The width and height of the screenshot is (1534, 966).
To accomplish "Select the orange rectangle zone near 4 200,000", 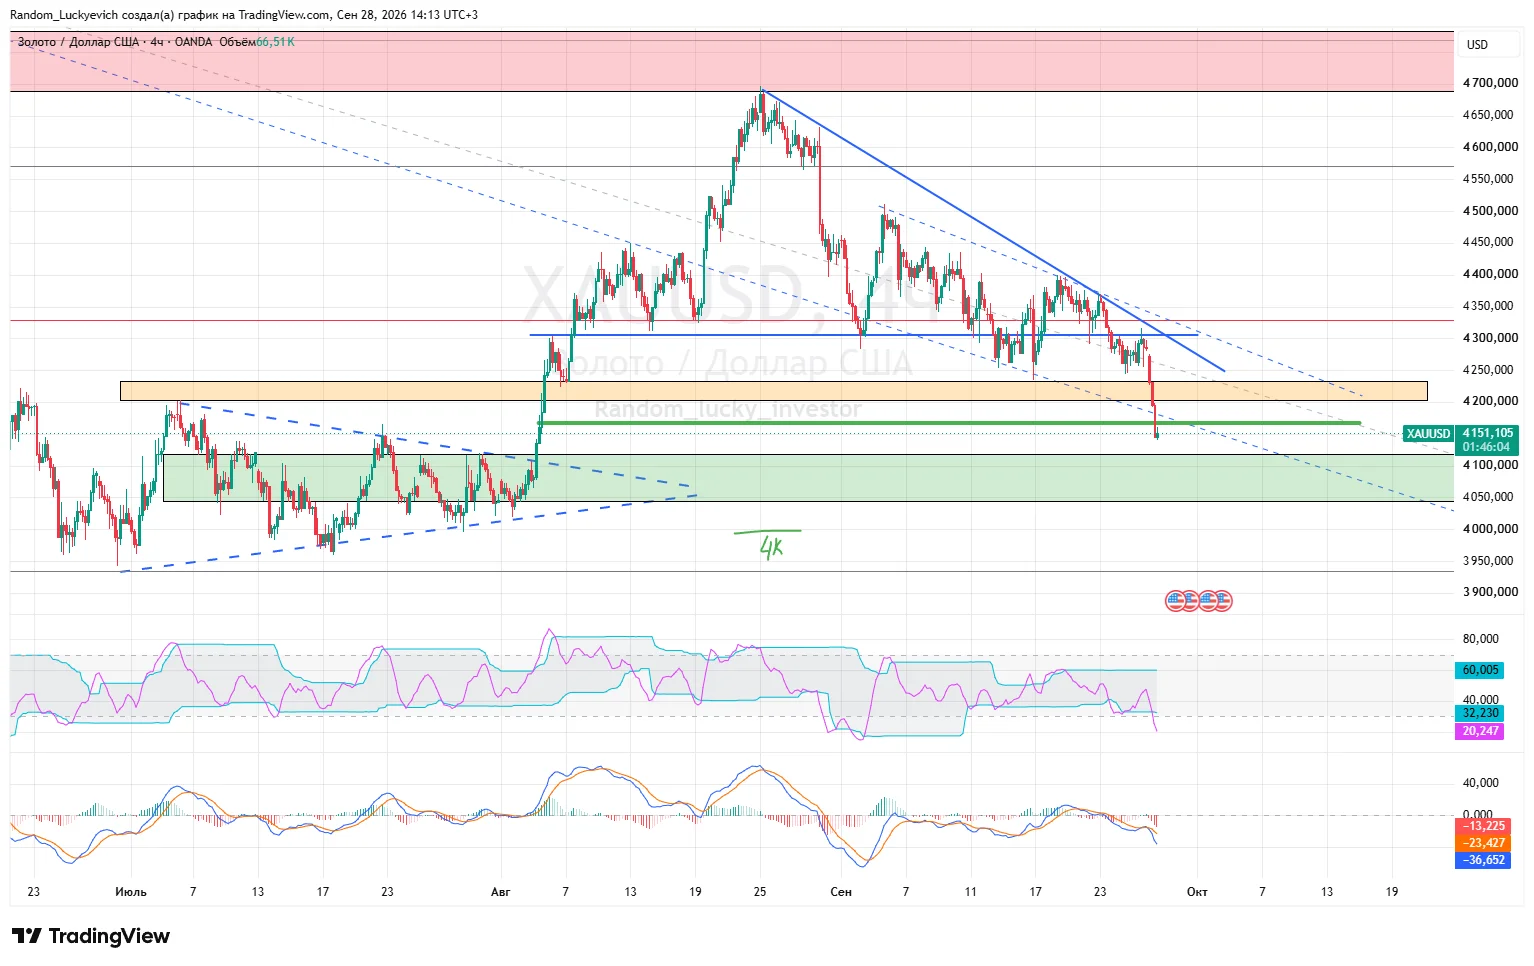I will pyautogui.click(x=774, y=391).
